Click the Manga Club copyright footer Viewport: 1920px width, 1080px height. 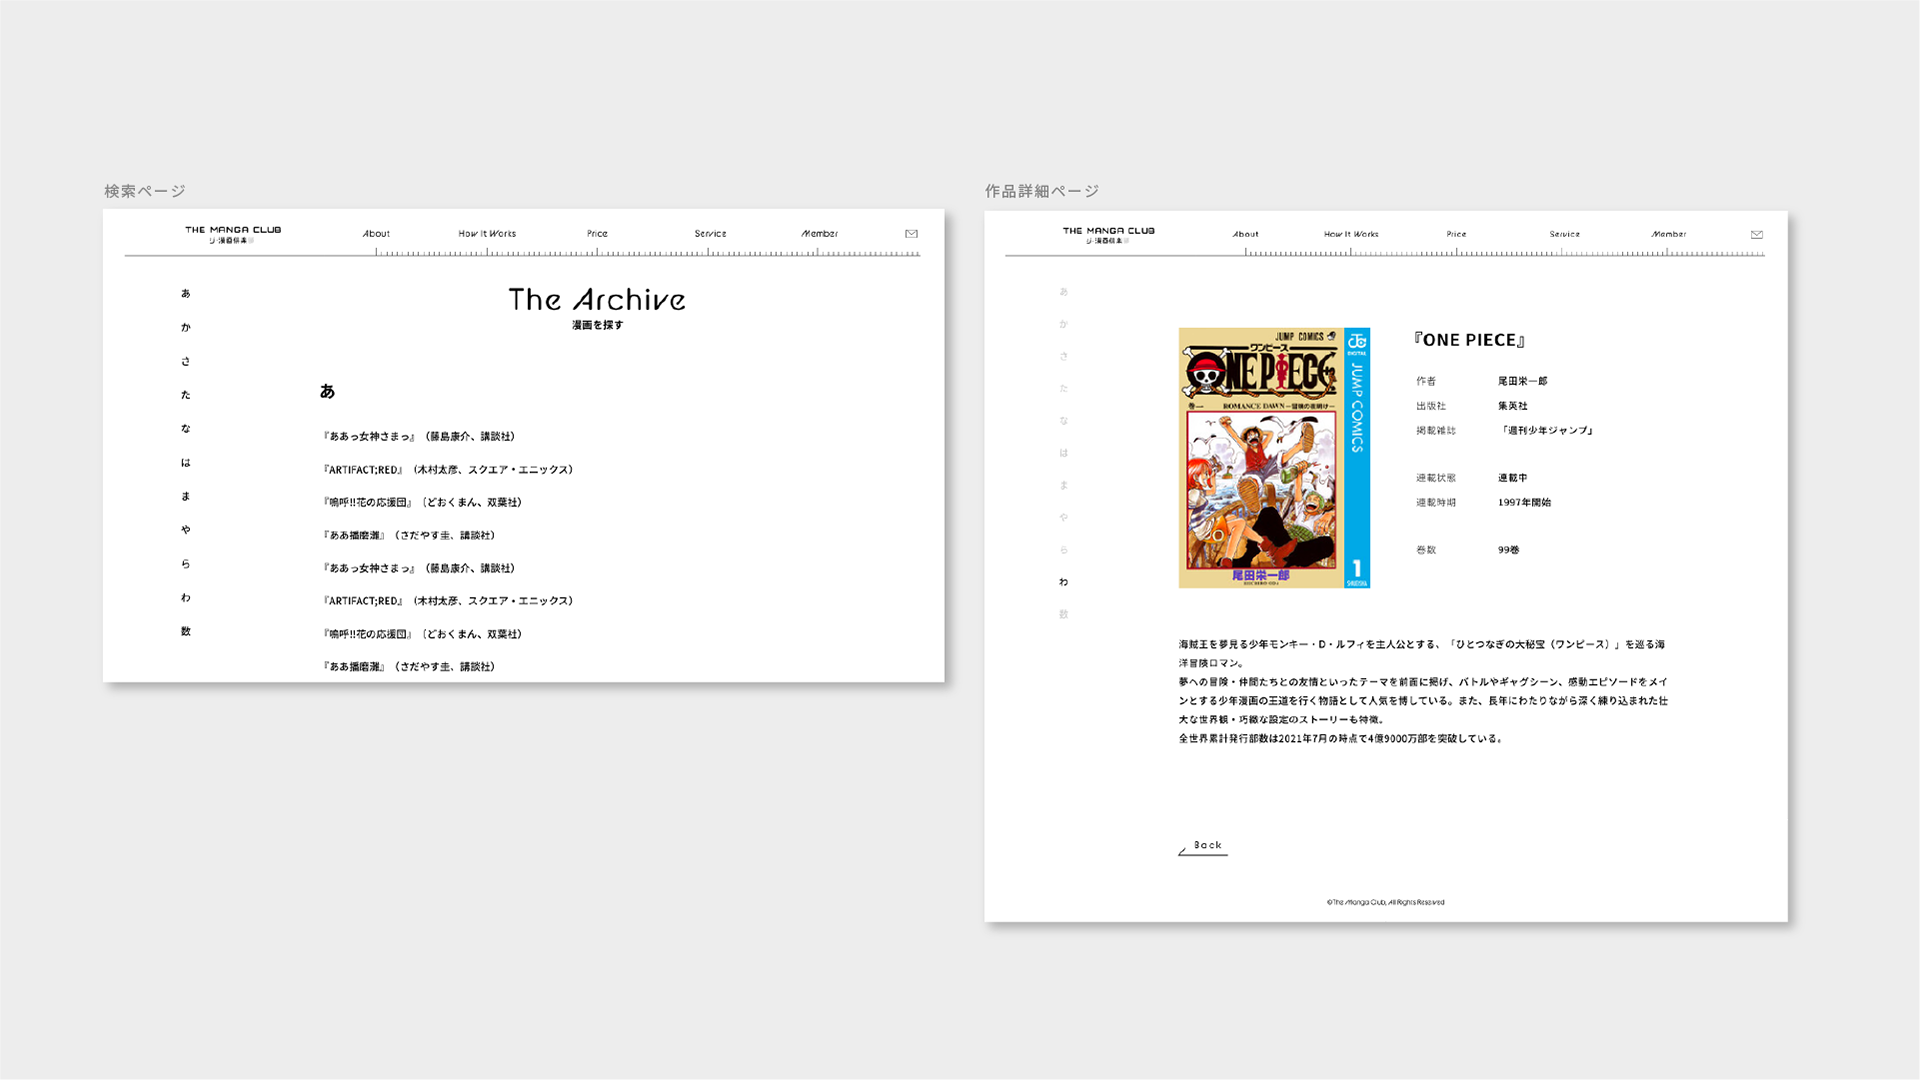pos(1385,902)
